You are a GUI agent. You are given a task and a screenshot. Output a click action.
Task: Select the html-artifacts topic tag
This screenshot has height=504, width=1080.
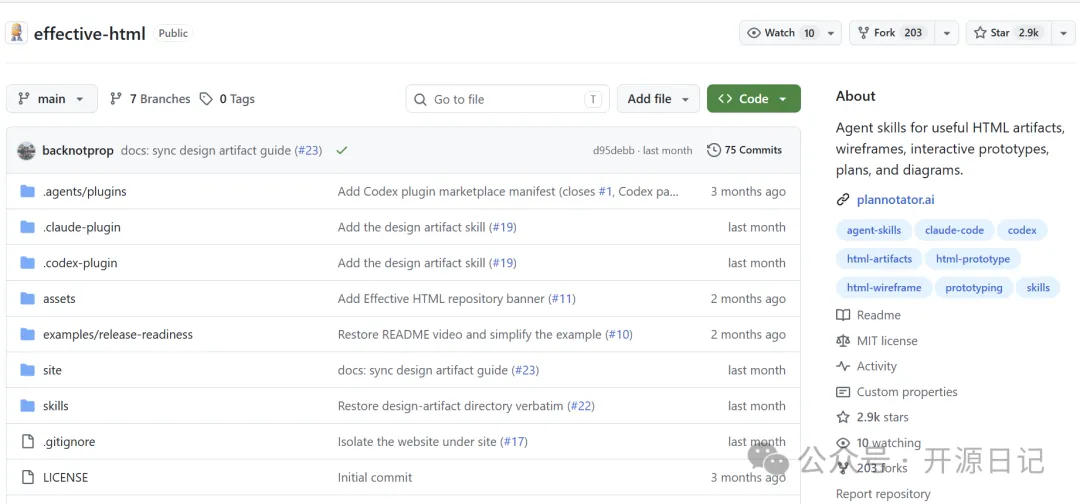tap(880, 260)
